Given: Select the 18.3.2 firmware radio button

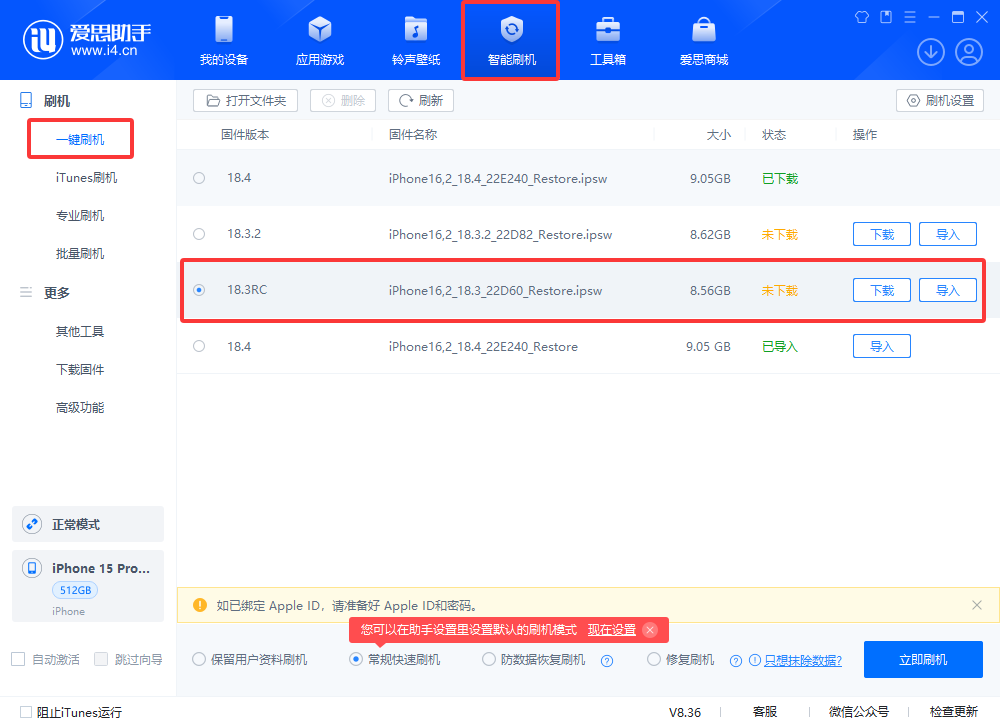Looking at the screenshot, I should [199, 234].
